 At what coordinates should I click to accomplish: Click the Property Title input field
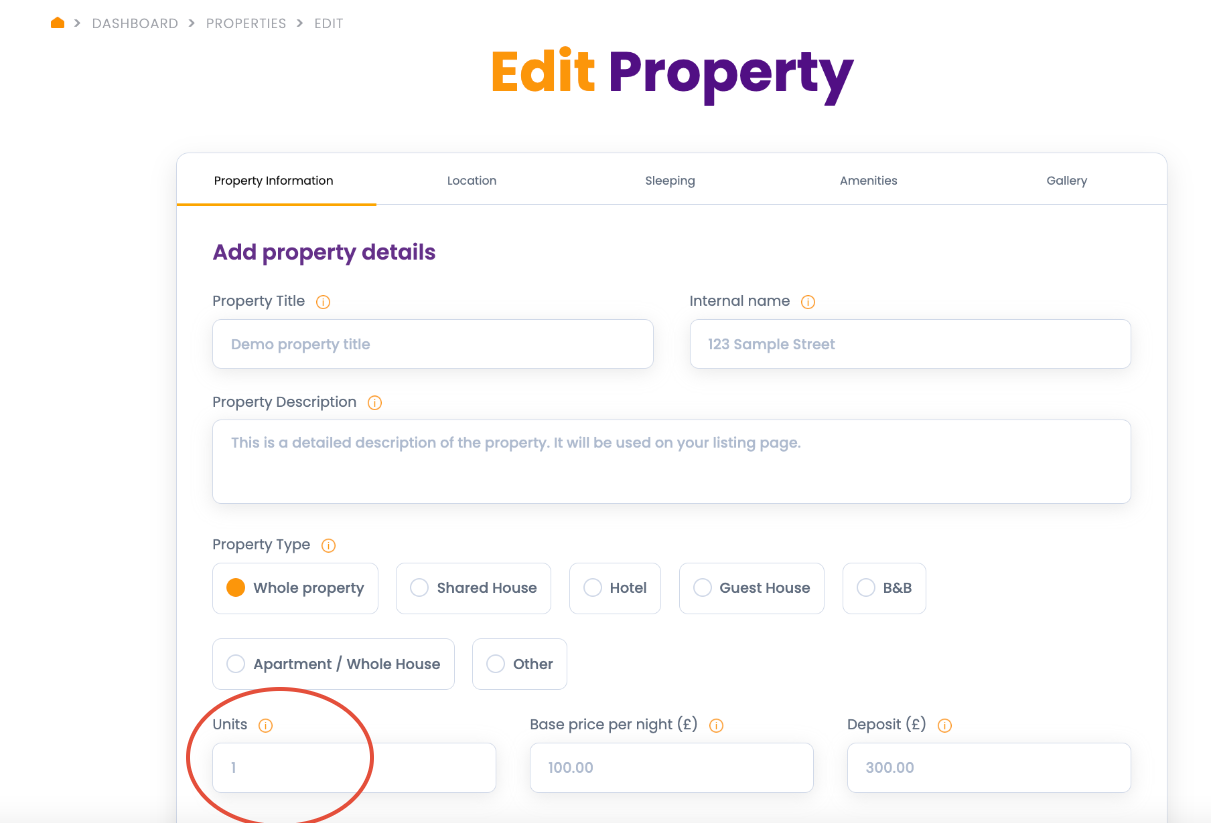coord(432,344)
